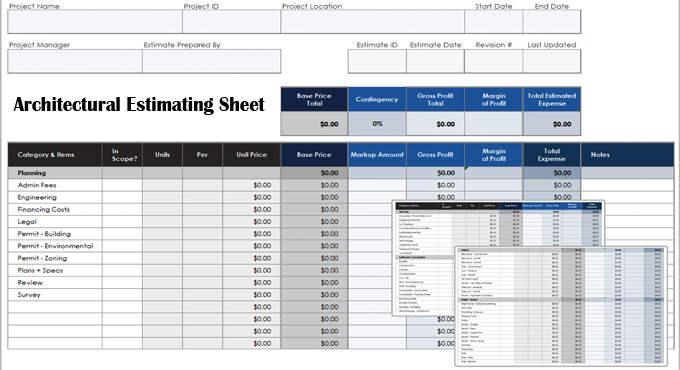Image resolution: width=680 pixels, height=370 pixels.
Task: Click the Total Expense cell for Planning
Action: pyautogui.click(x=552, y=173)
